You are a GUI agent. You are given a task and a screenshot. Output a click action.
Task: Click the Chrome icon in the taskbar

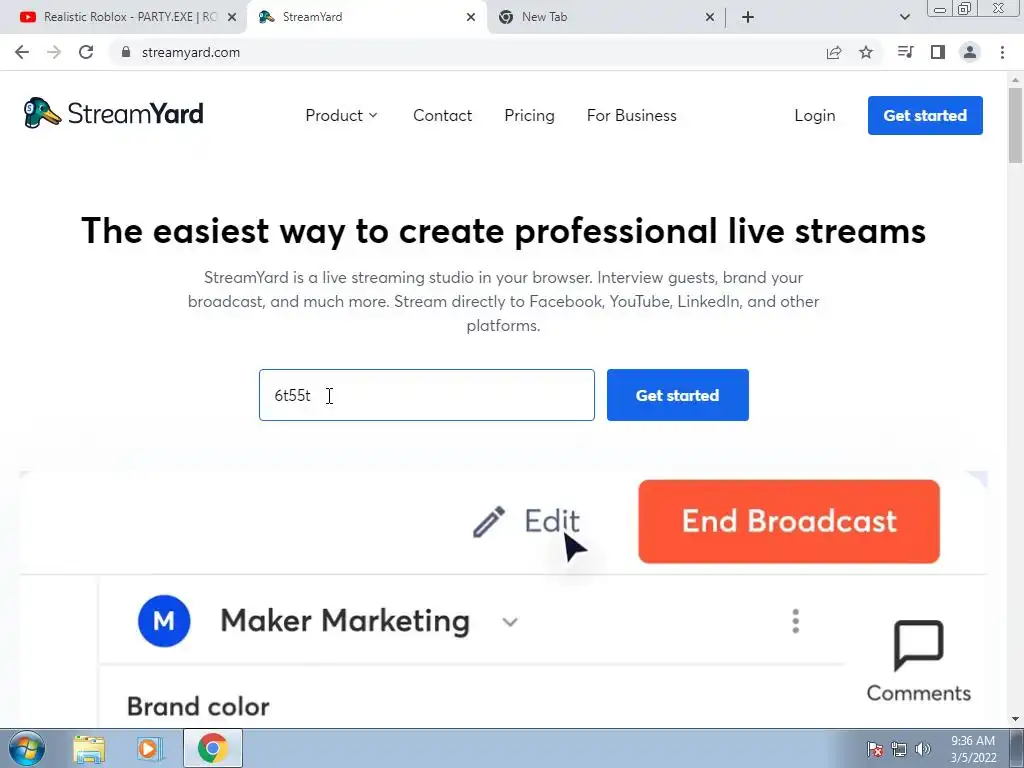click(213, 748)
